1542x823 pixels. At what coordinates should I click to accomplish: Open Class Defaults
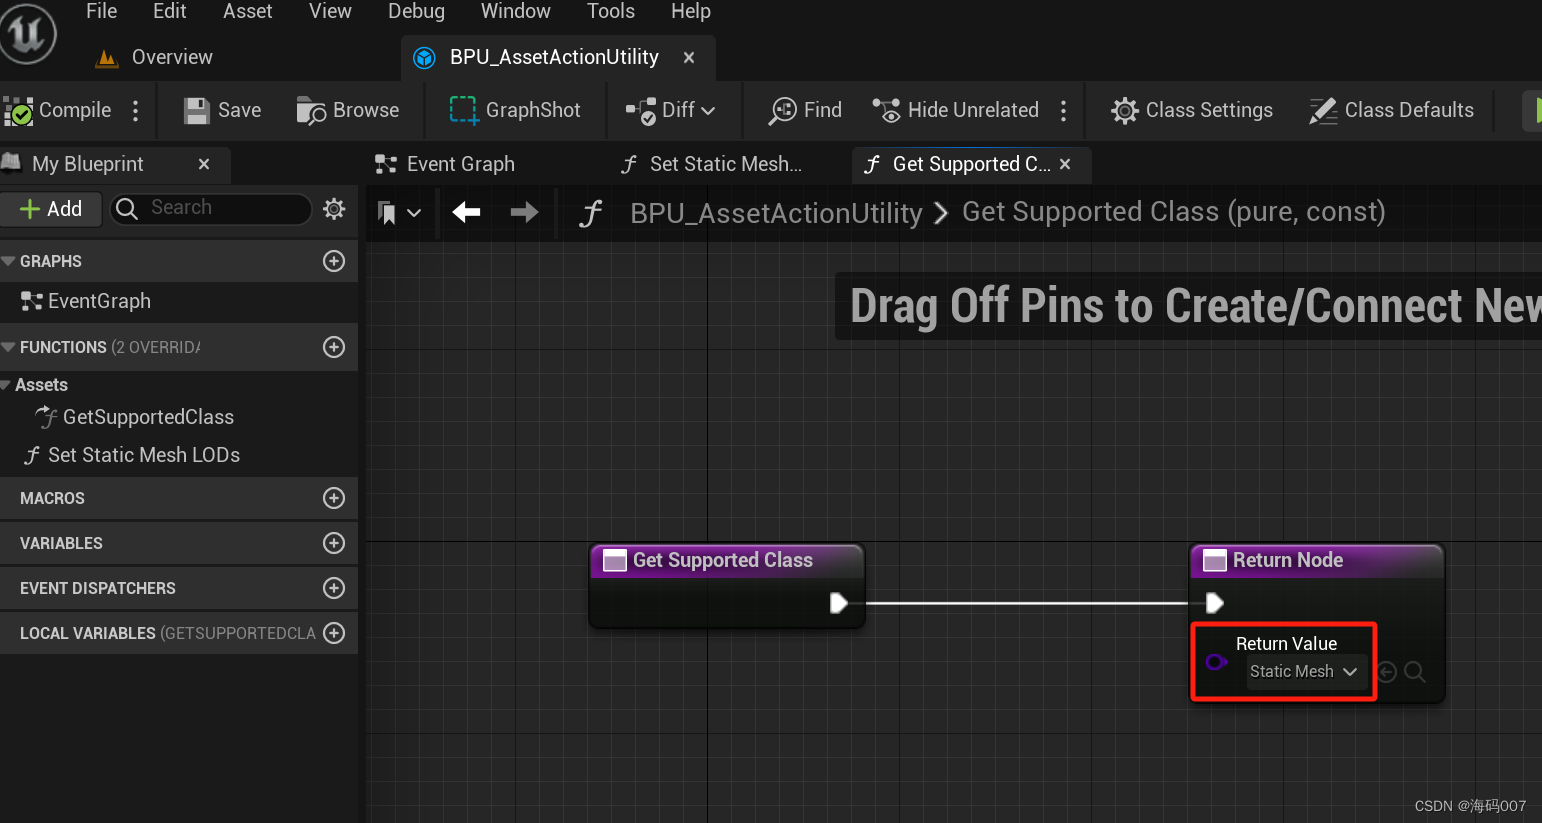click(x=1392, y=110)
